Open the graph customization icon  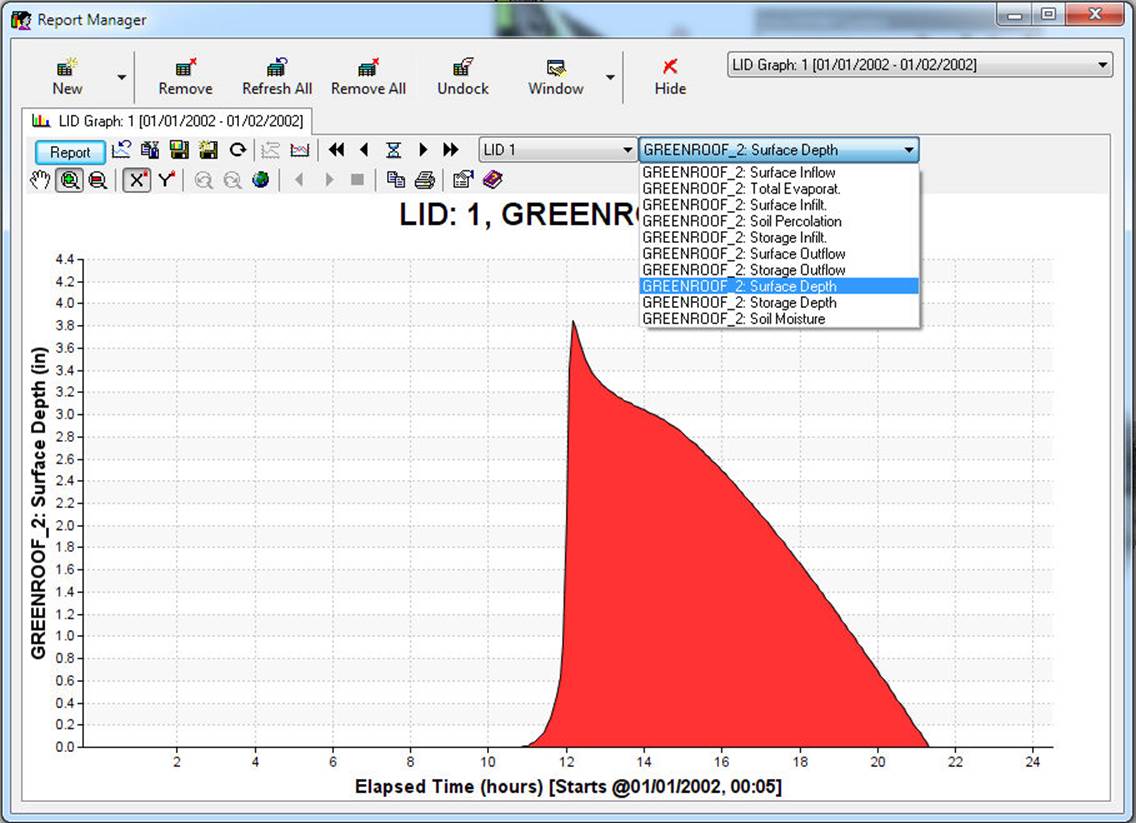click(463, 179)
